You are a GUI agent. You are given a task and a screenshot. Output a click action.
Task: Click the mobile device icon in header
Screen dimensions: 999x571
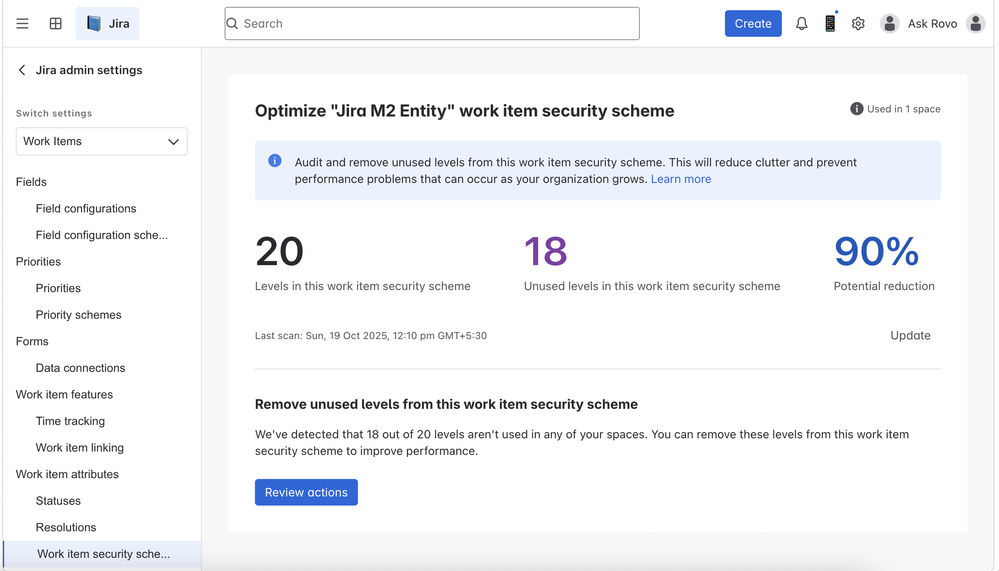pyautogui.click(x=830, y=24)
